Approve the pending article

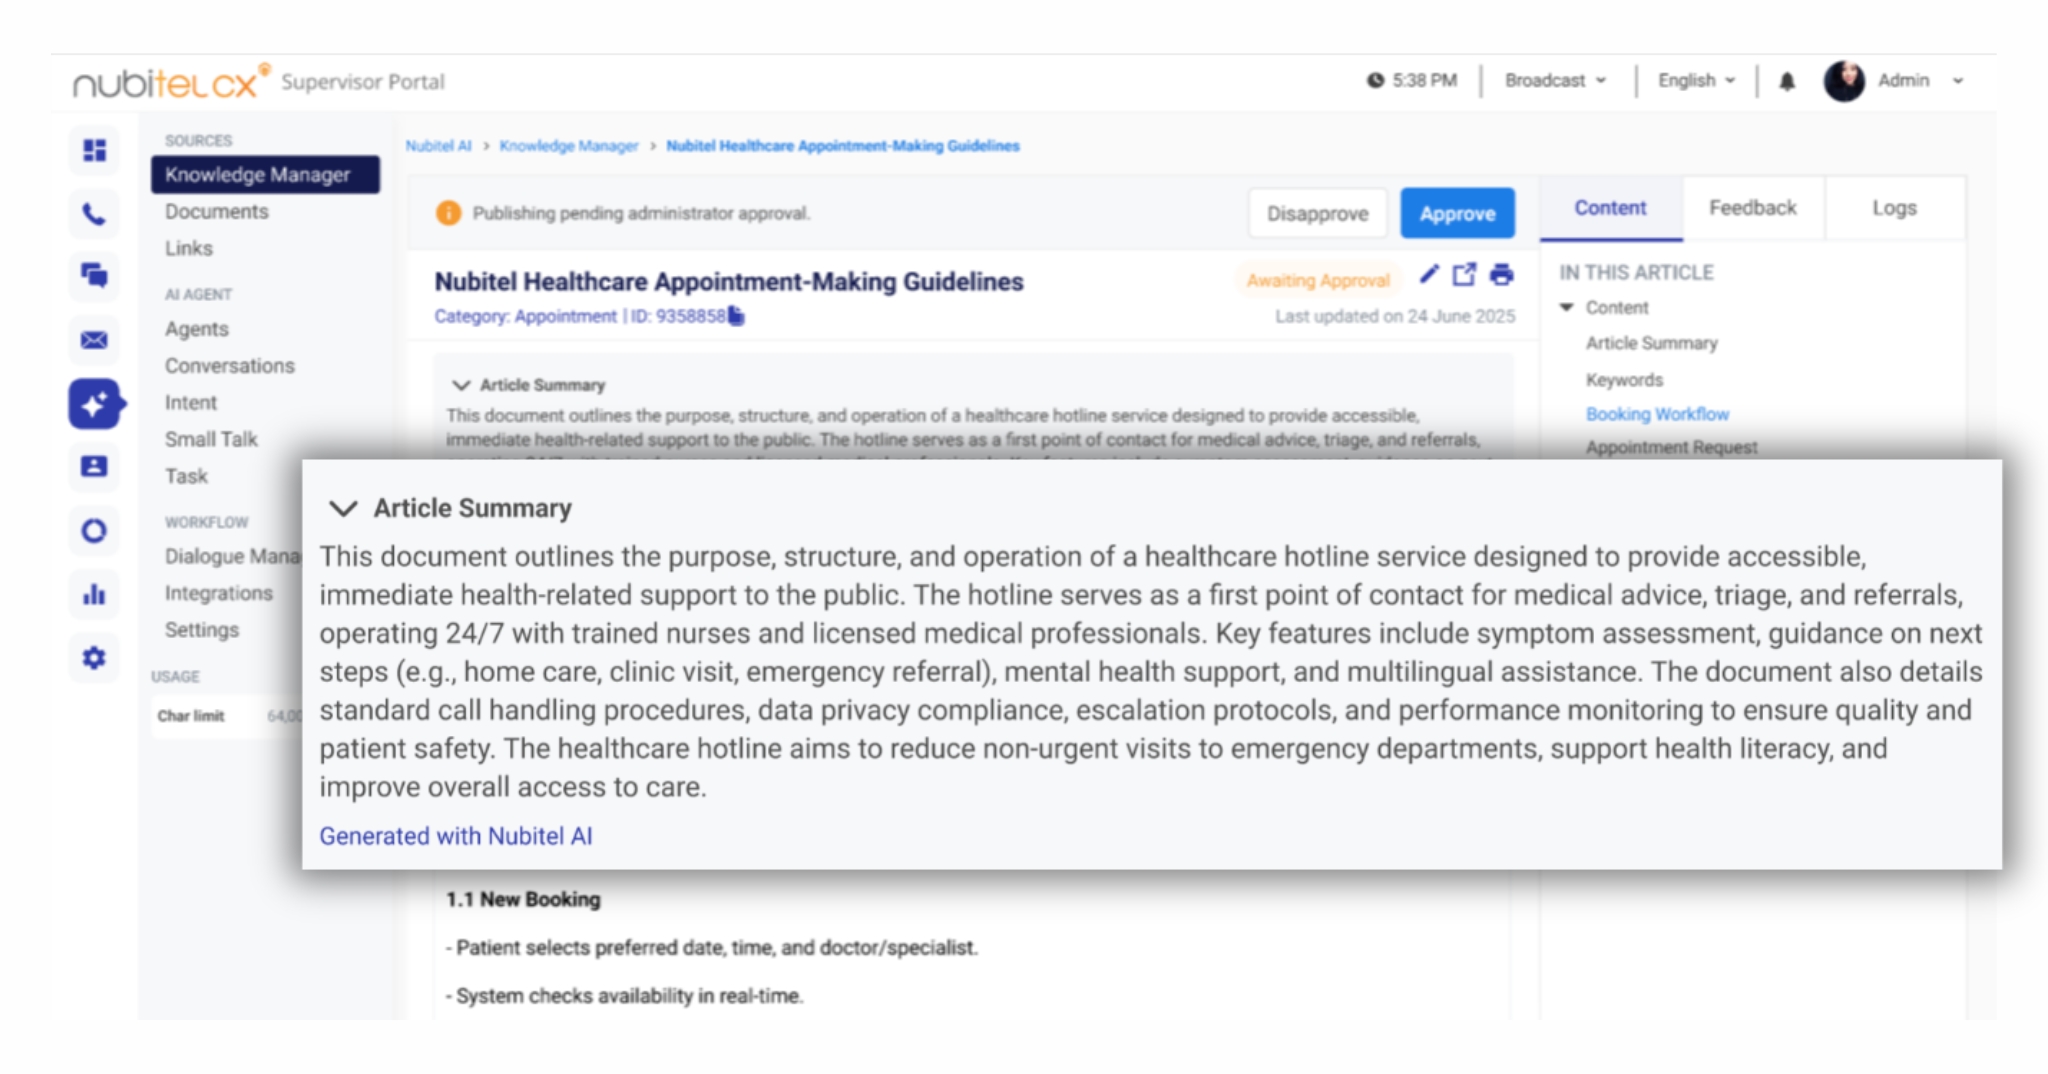click(x=1457, y=212)
